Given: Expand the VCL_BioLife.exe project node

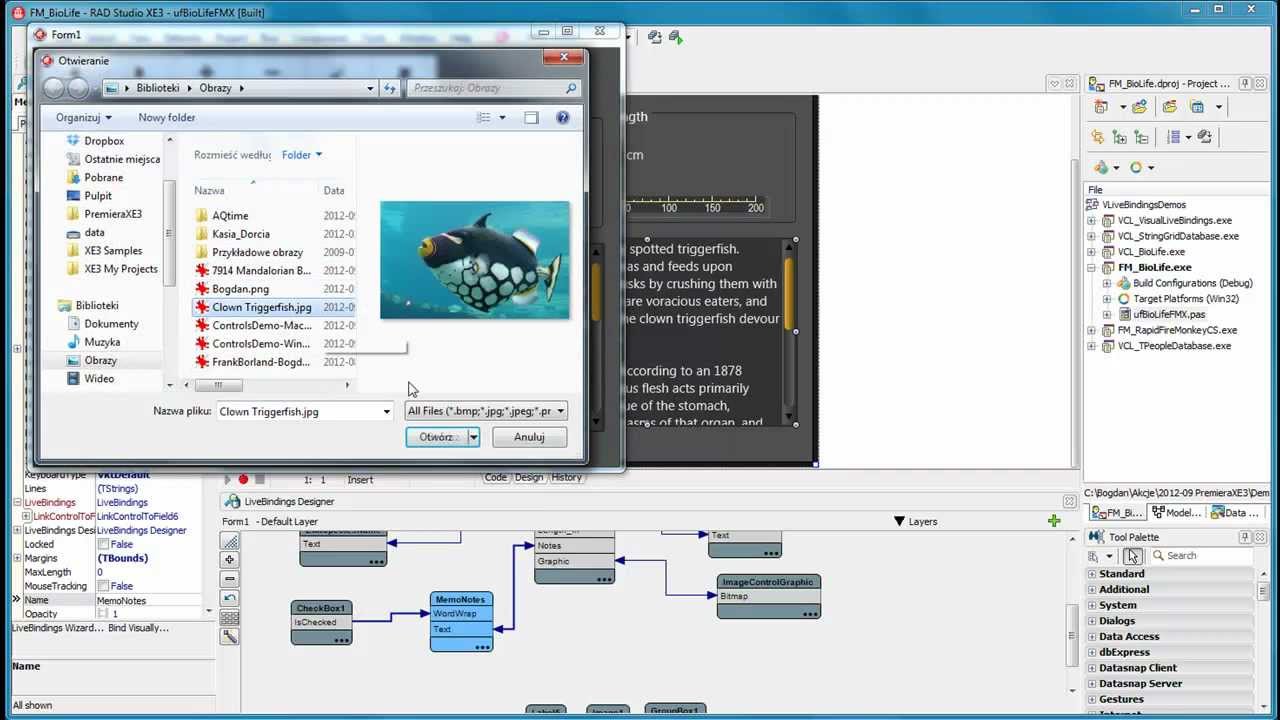Looking at the screenshot, I should click(1092, 252).
